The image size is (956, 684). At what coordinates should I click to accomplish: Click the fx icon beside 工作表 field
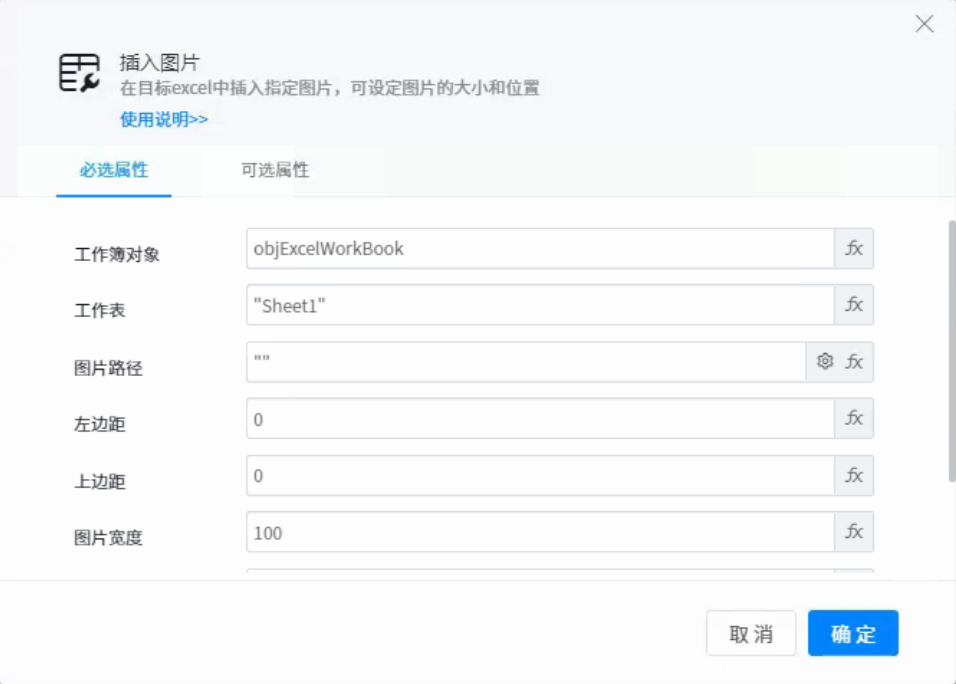click(x=854, y=305)
